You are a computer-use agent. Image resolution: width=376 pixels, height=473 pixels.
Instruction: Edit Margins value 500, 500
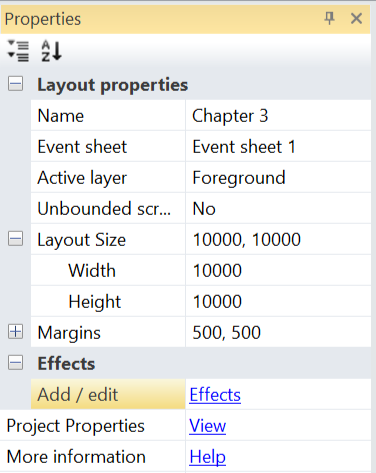pos(278,332)
